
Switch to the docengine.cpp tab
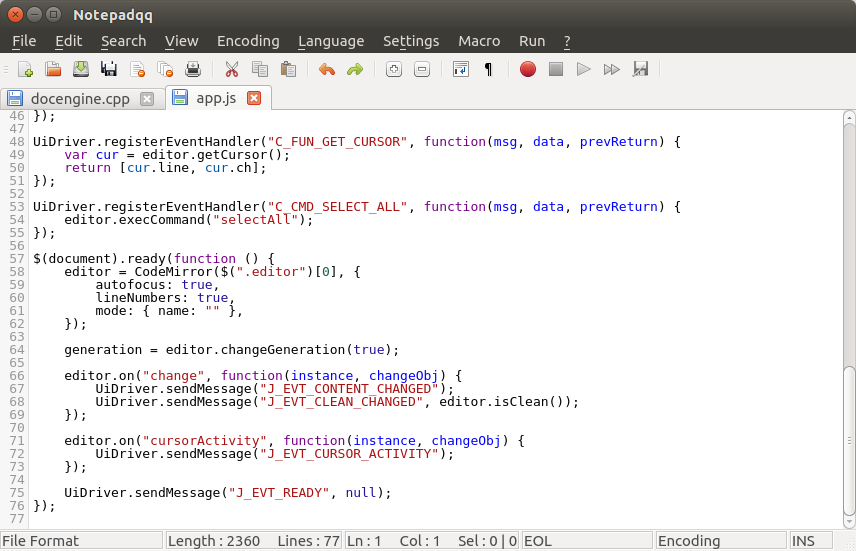(x=80, y=98)
